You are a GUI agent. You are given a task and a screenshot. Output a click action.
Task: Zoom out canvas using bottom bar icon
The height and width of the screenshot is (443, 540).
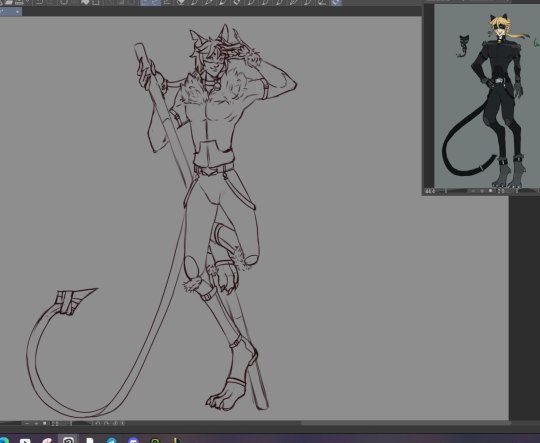(x=27, y=423)
